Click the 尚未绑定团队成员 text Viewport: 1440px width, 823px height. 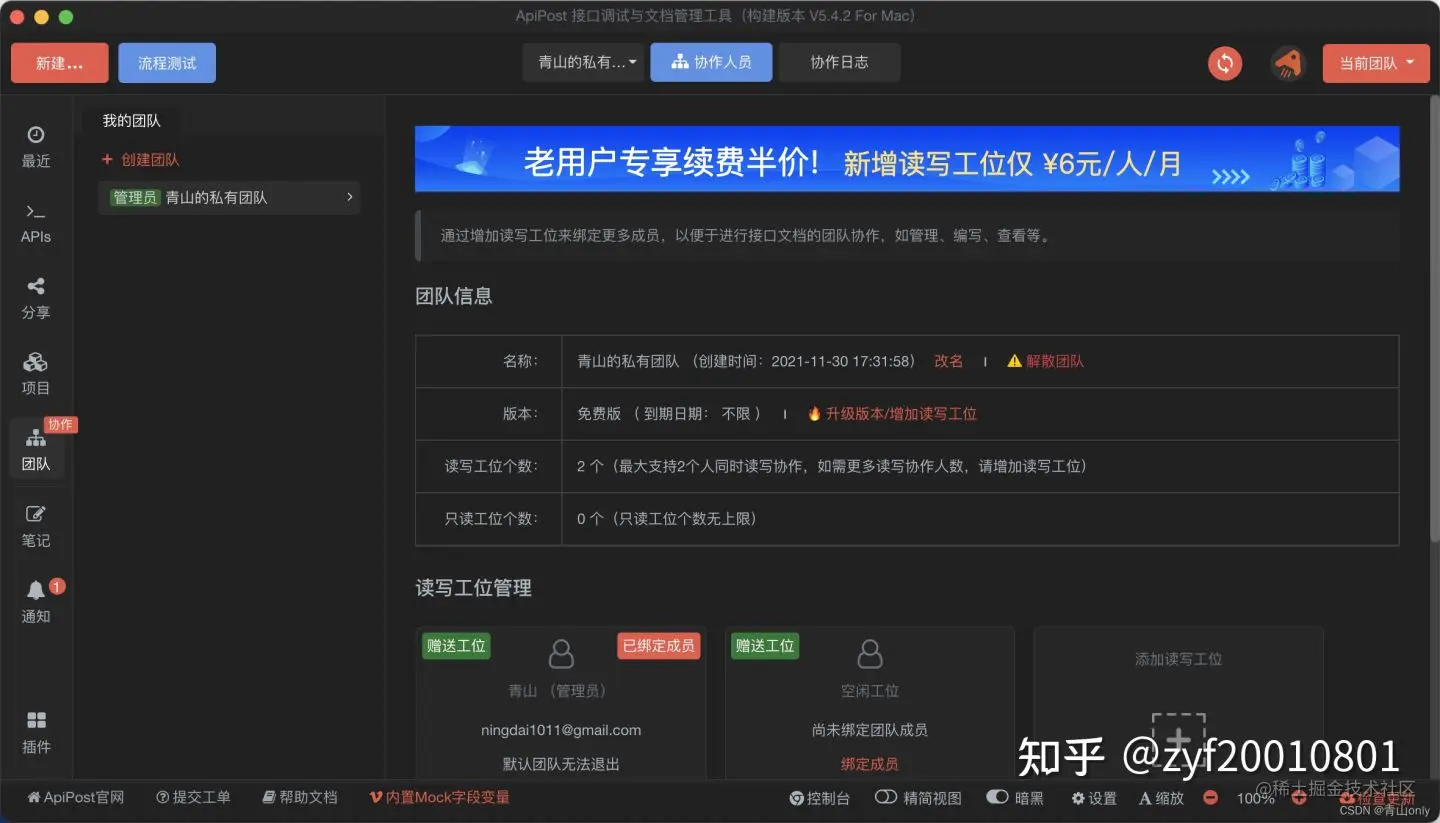[x=869, y=730]
